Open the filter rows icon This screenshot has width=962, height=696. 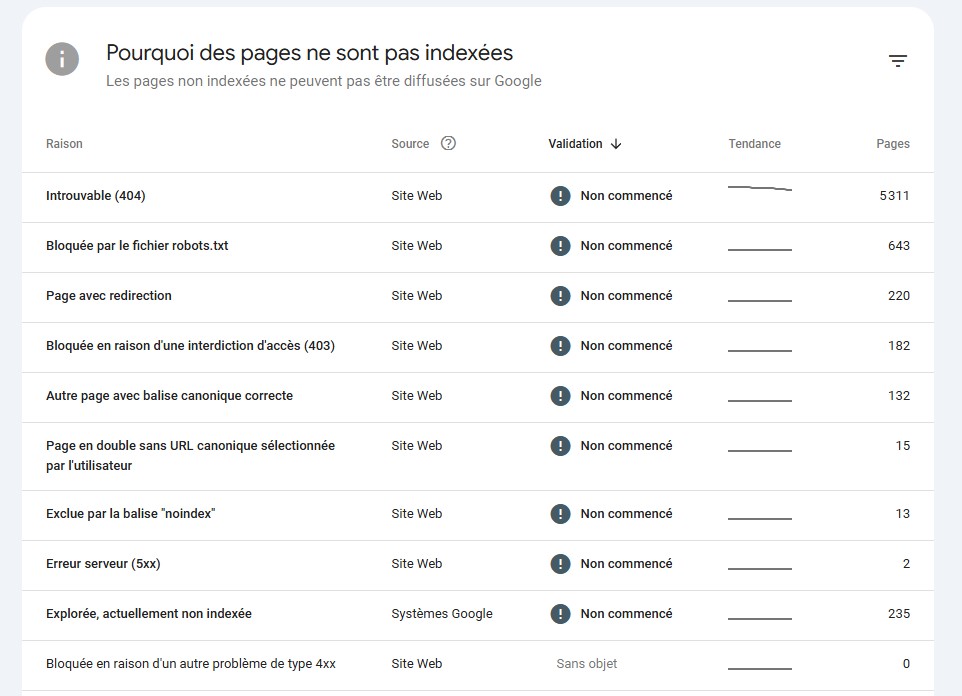[898, 61]
